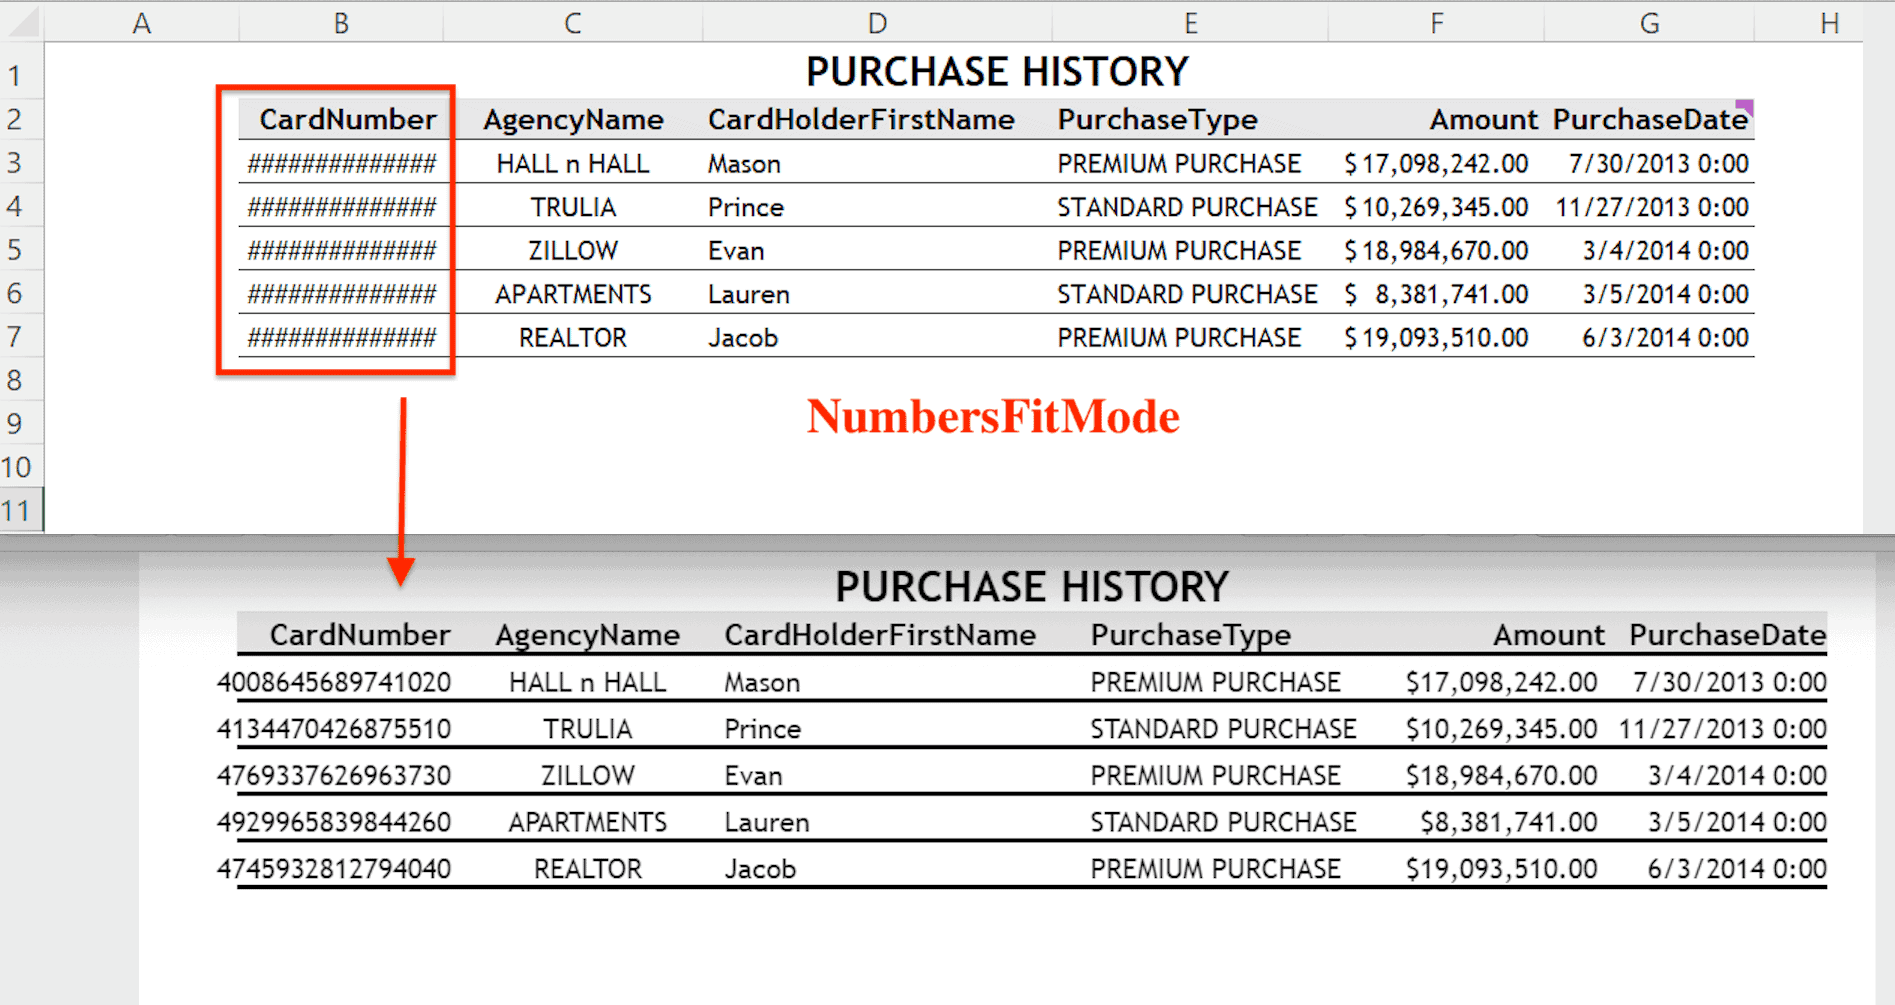The width and height of the screenshot is (1895, 1005).
Task: Select column C header
Action: tap(572, 23)
